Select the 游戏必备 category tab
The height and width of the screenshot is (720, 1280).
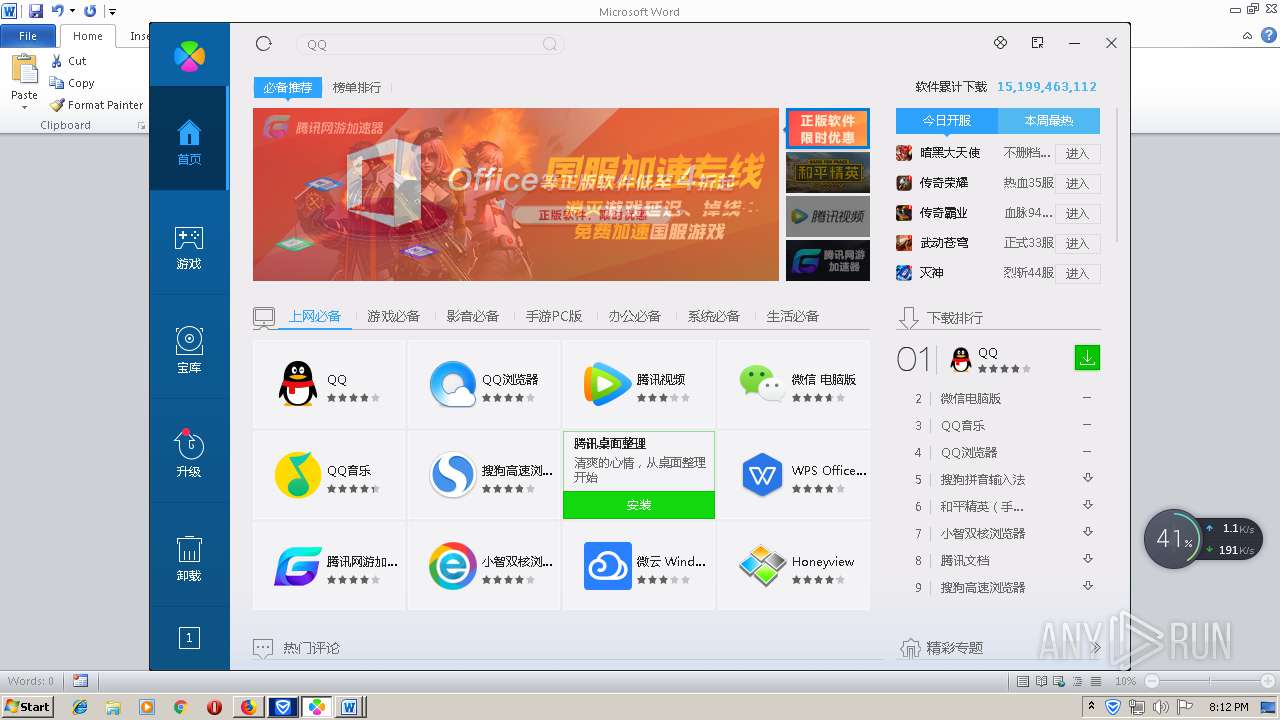pyautogui.click(x=393, y=316)
